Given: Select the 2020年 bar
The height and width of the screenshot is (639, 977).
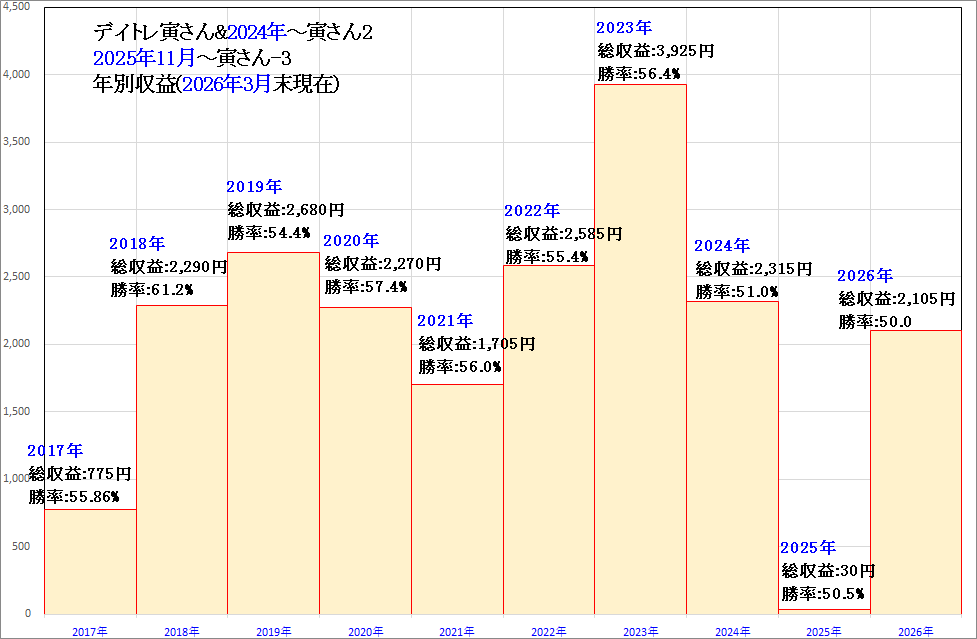Looking at the screenshot, I should point(365,460).
